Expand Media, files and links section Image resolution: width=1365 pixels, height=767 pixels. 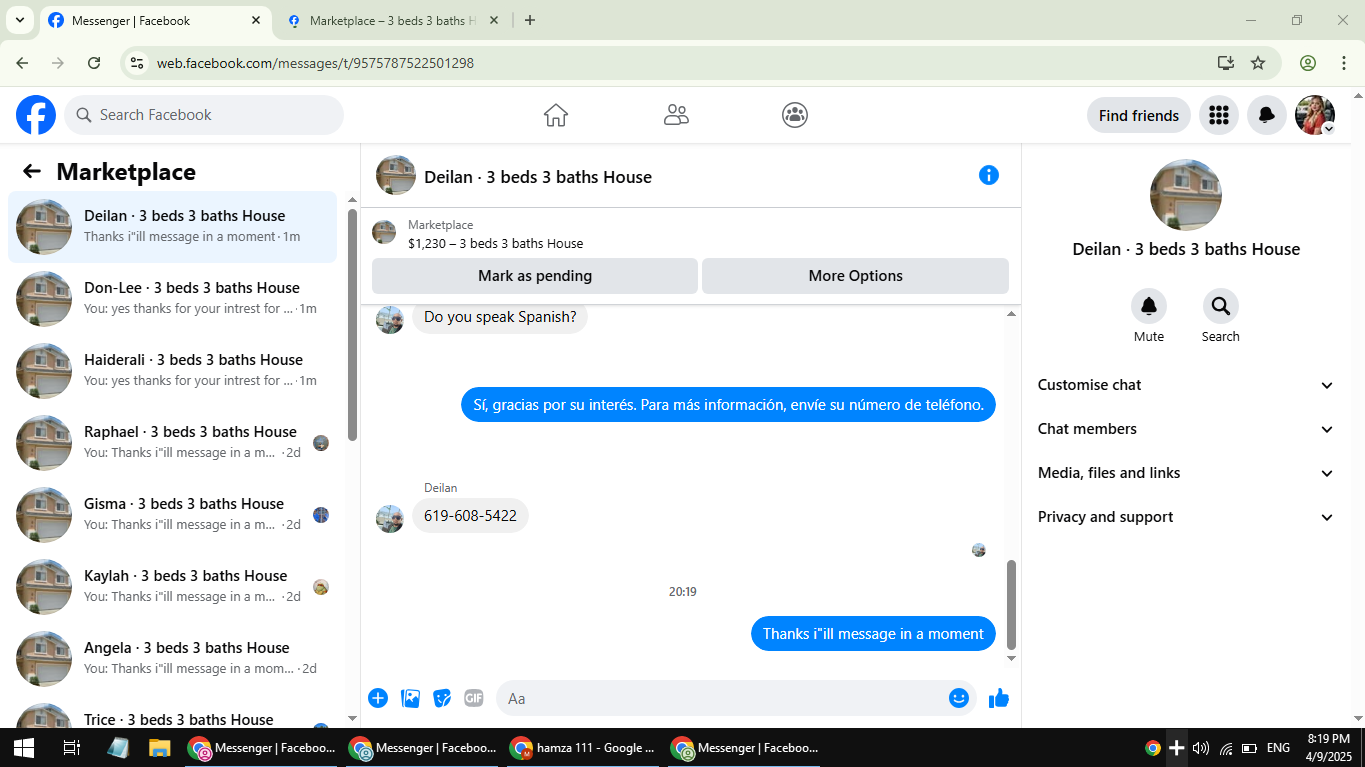tap(1186, 473)
